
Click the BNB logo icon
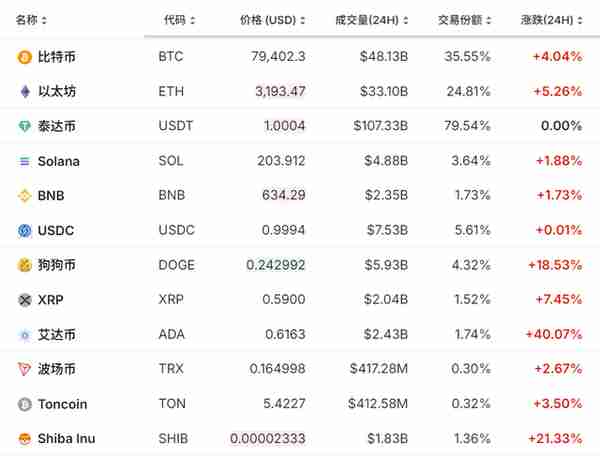pos(24,196)
